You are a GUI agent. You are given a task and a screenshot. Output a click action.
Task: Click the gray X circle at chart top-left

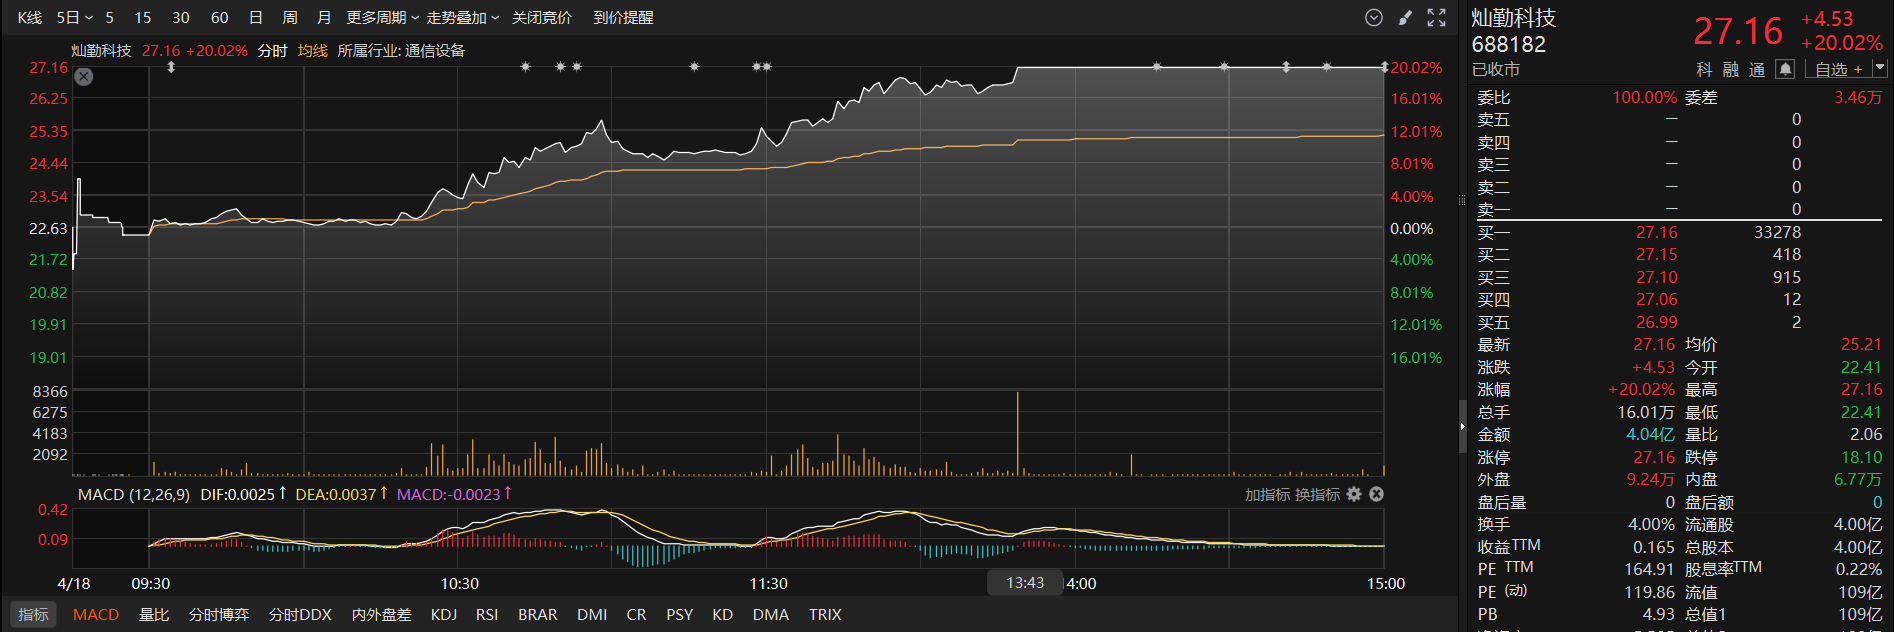84,77
